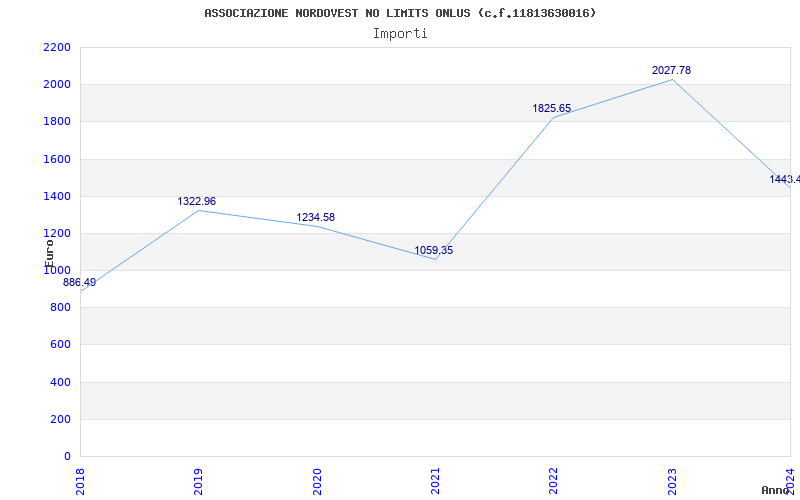Click the 1200 y-axis tick label
Image resolution: width=800 pixels, height=500 pixels.
click(x=57, y=234)
